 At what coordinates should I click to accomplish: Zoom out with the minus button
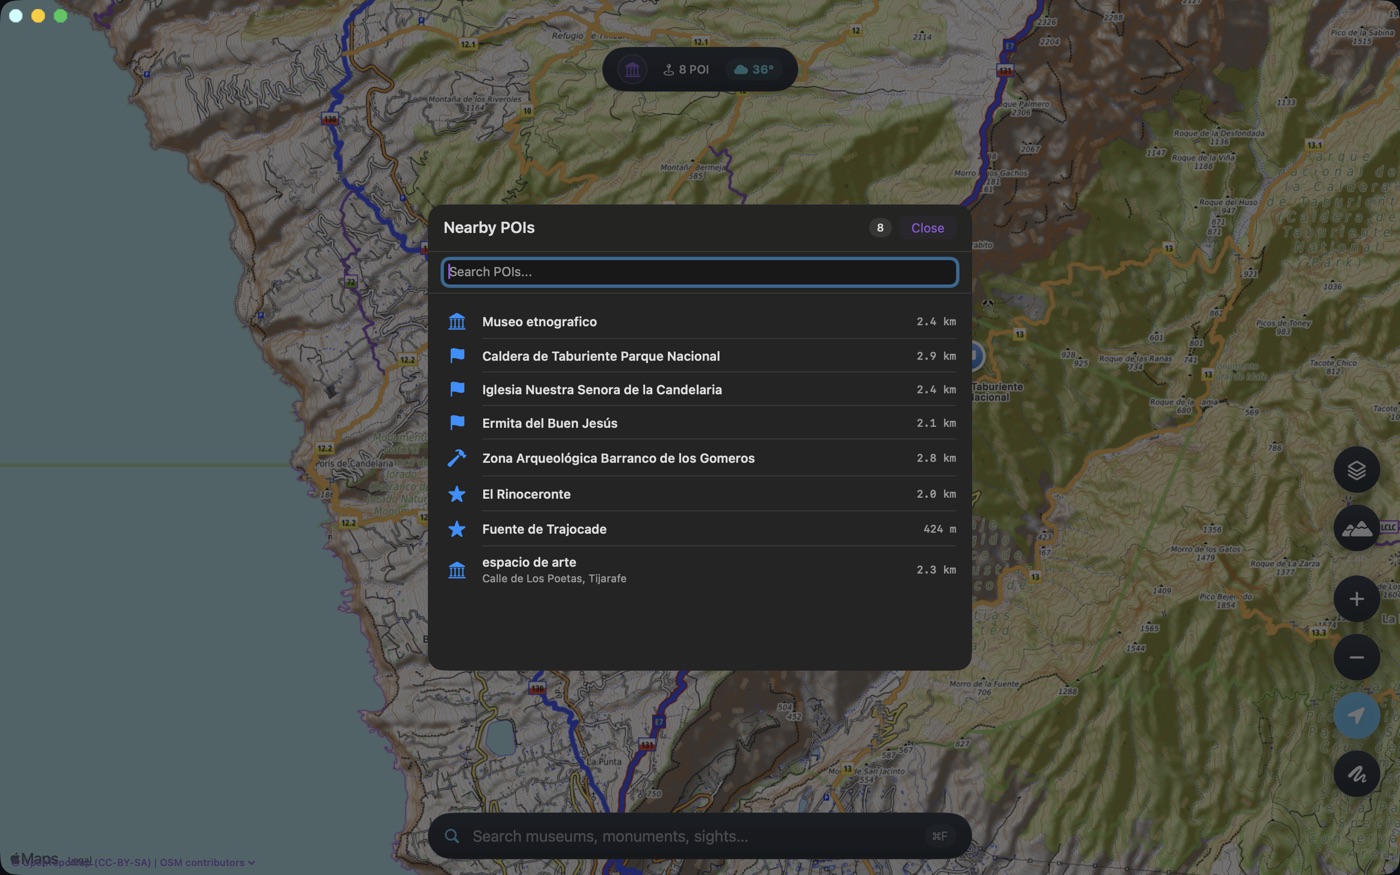[1357, 657]
